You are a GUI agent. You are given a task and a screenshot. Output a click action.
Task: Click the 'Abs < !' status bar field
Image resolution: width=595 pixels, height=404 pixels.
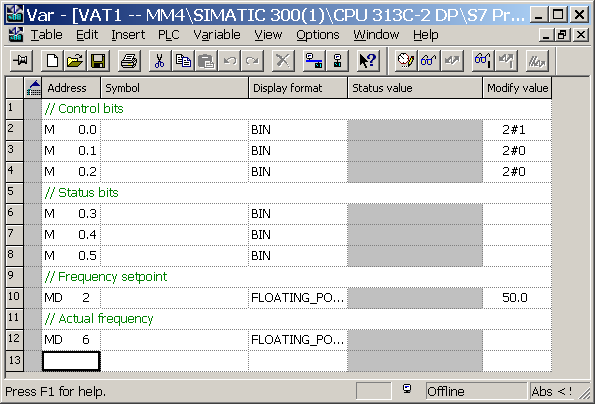click(552, 391)
